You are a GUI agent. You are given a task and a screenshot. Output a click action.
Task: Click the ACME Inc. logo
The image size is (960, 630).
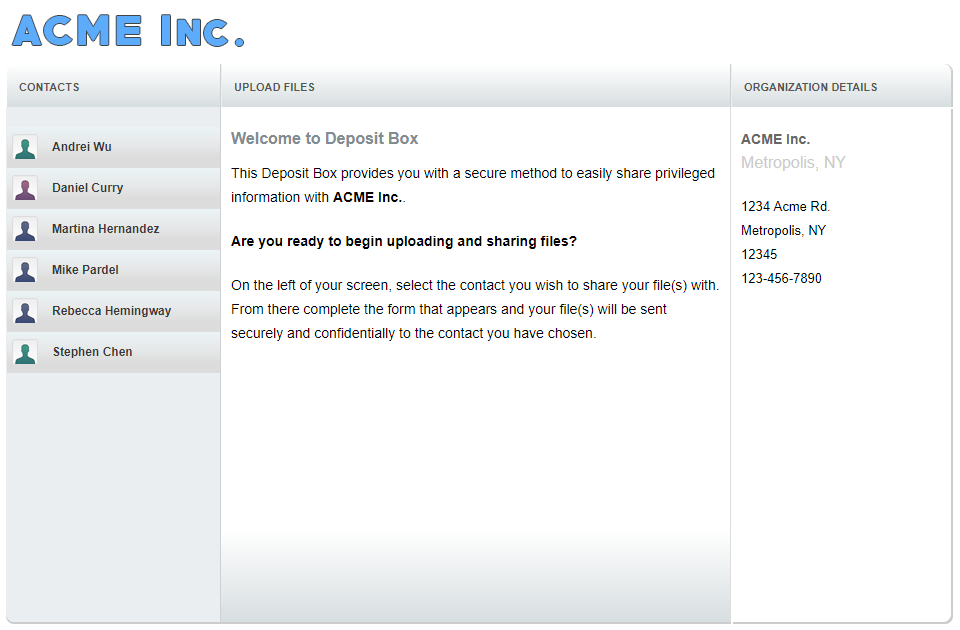(x=129, y=31)
